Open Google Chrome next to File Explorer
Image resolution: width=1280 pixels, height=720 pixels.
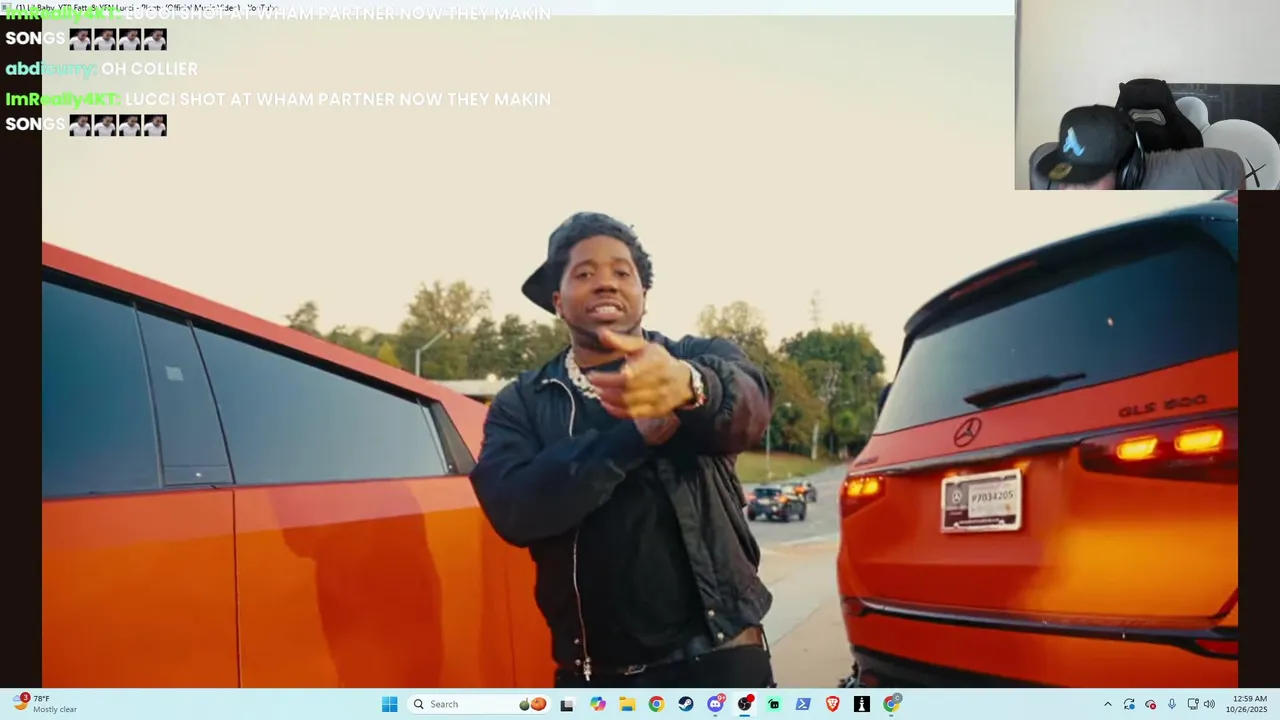click(656, 704)
